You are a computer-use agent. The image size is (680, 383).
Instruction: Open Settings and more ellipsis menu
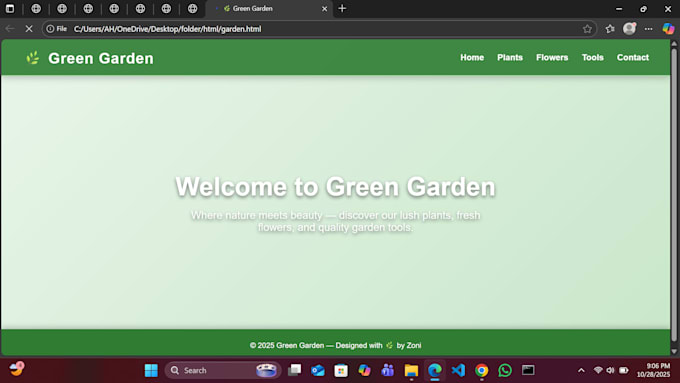(x=648, y=29)
